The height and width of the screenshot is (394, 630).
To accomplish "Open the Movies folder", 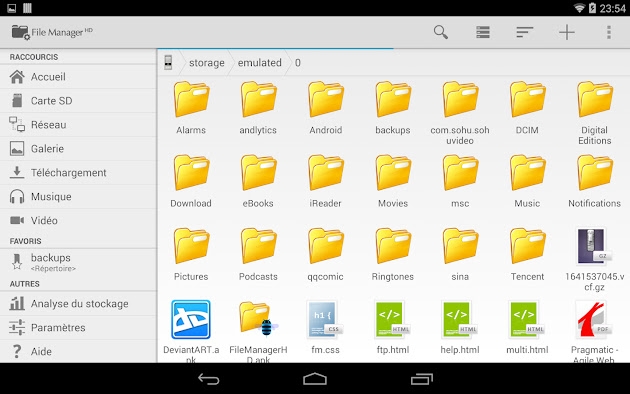I will [x=393, y=181].
